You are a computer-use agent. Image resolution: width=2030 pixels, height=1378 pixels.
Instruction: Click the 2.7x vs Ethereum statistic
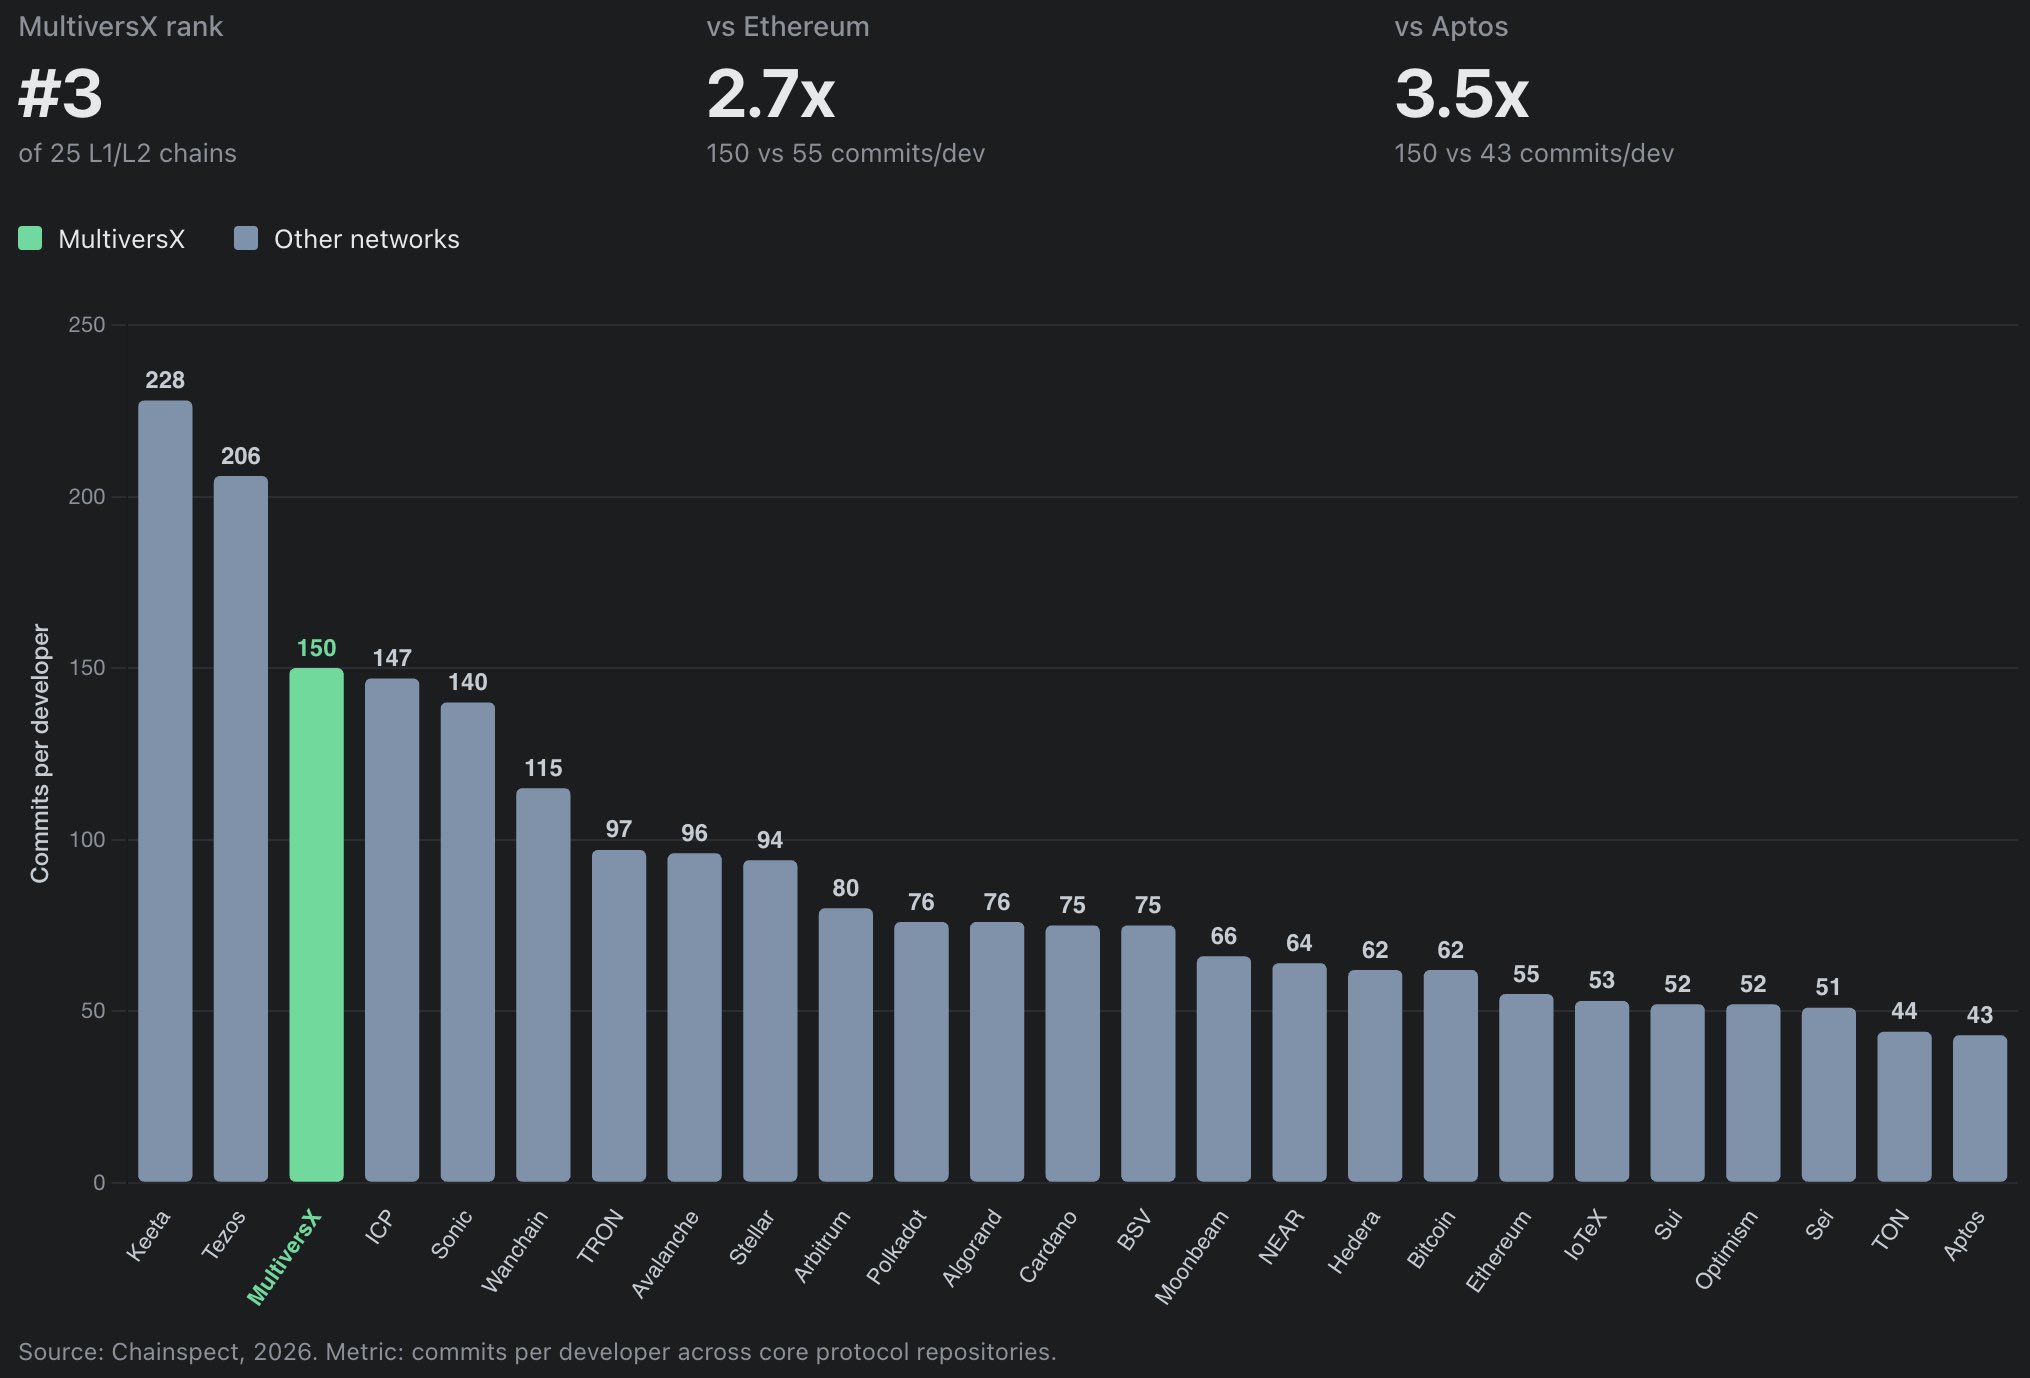770,94
